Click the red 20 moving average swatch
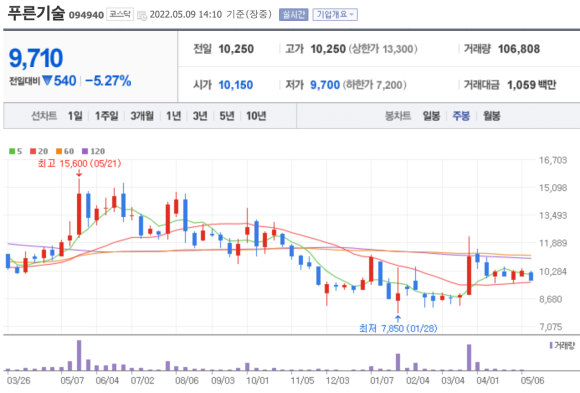 33,151
